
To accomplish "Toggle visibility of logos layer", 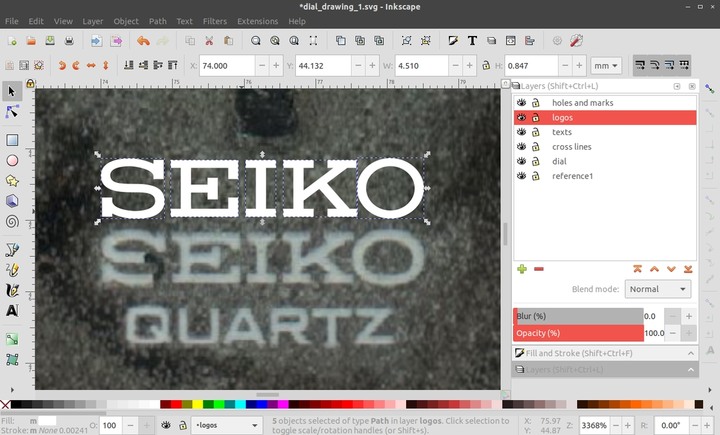I will click(x=521, y=118).
